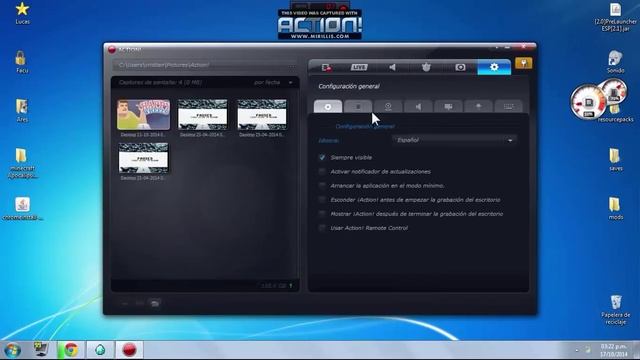Select the second screenshot thumbnail in the top row

click(203, 115)
